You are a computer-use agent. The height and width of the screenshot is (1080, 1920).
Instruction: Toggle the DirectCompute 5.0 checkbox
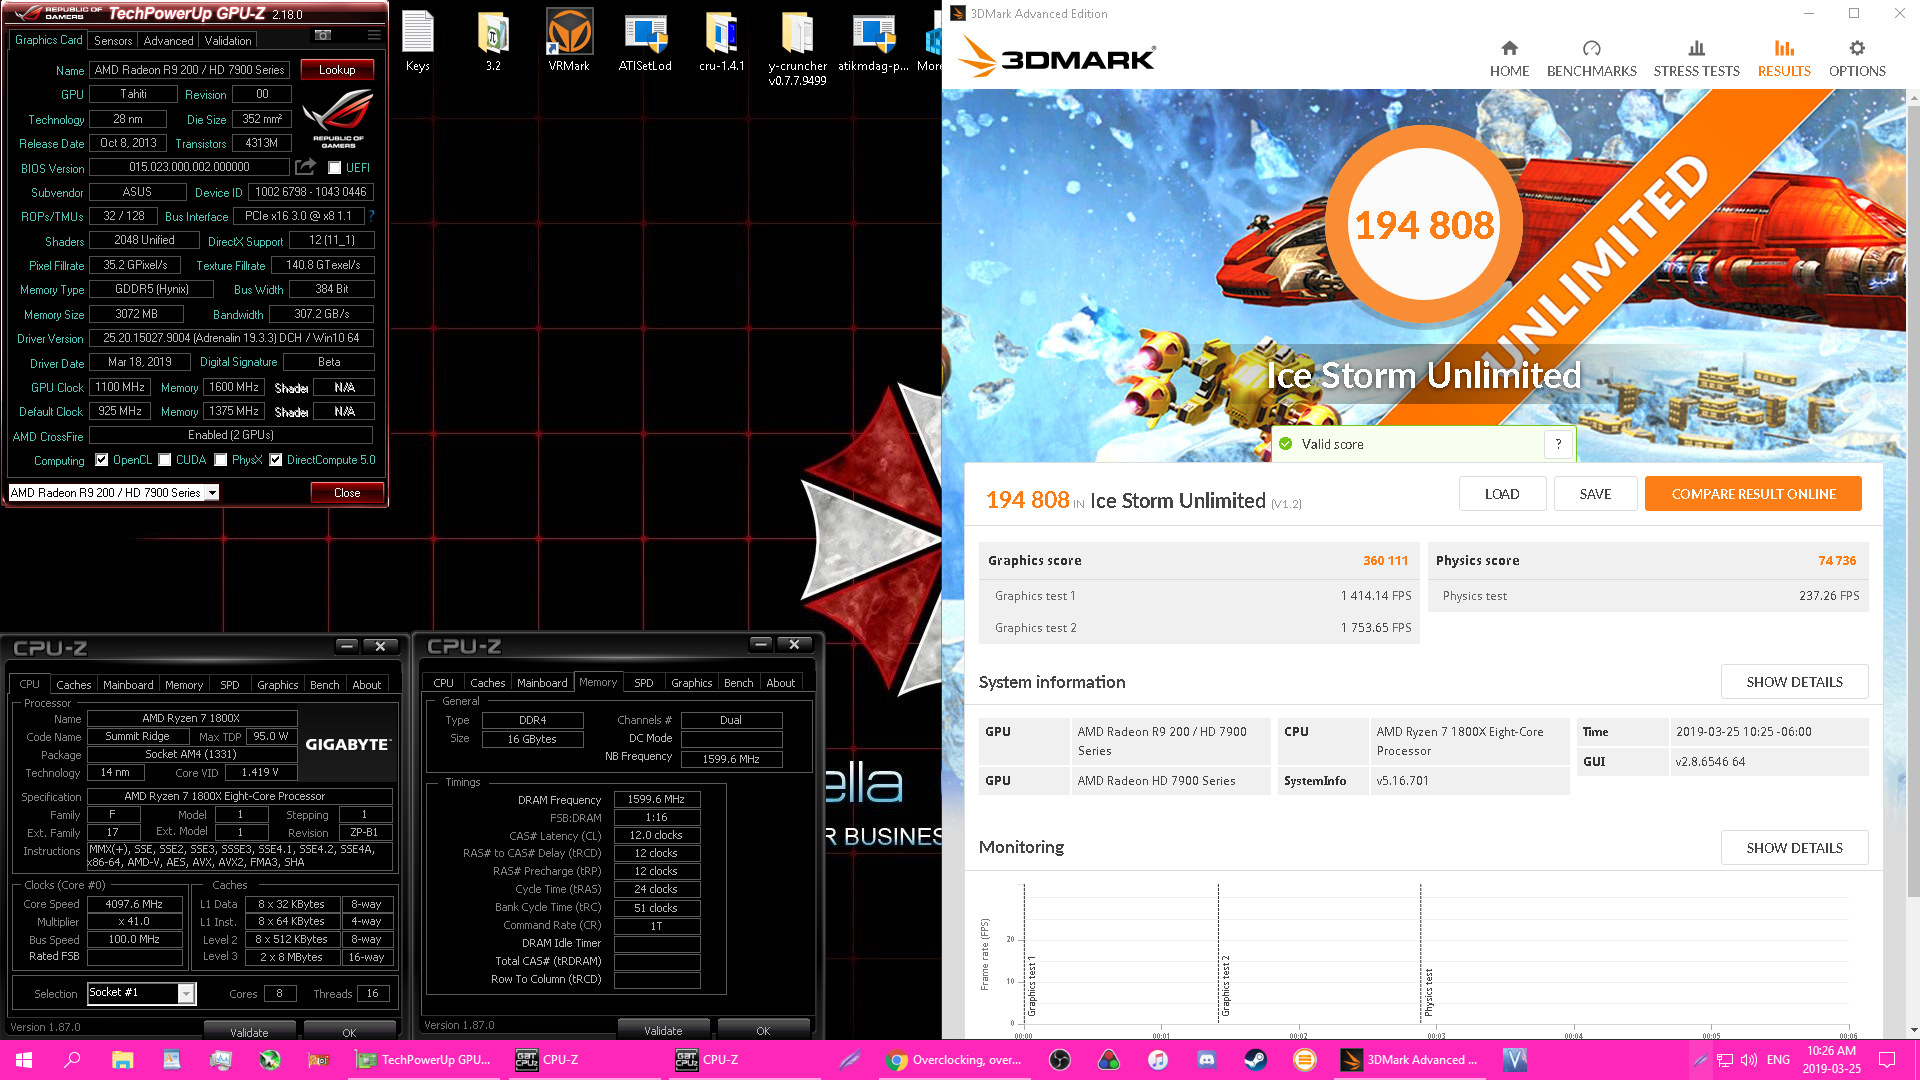(x=275, y=460)
